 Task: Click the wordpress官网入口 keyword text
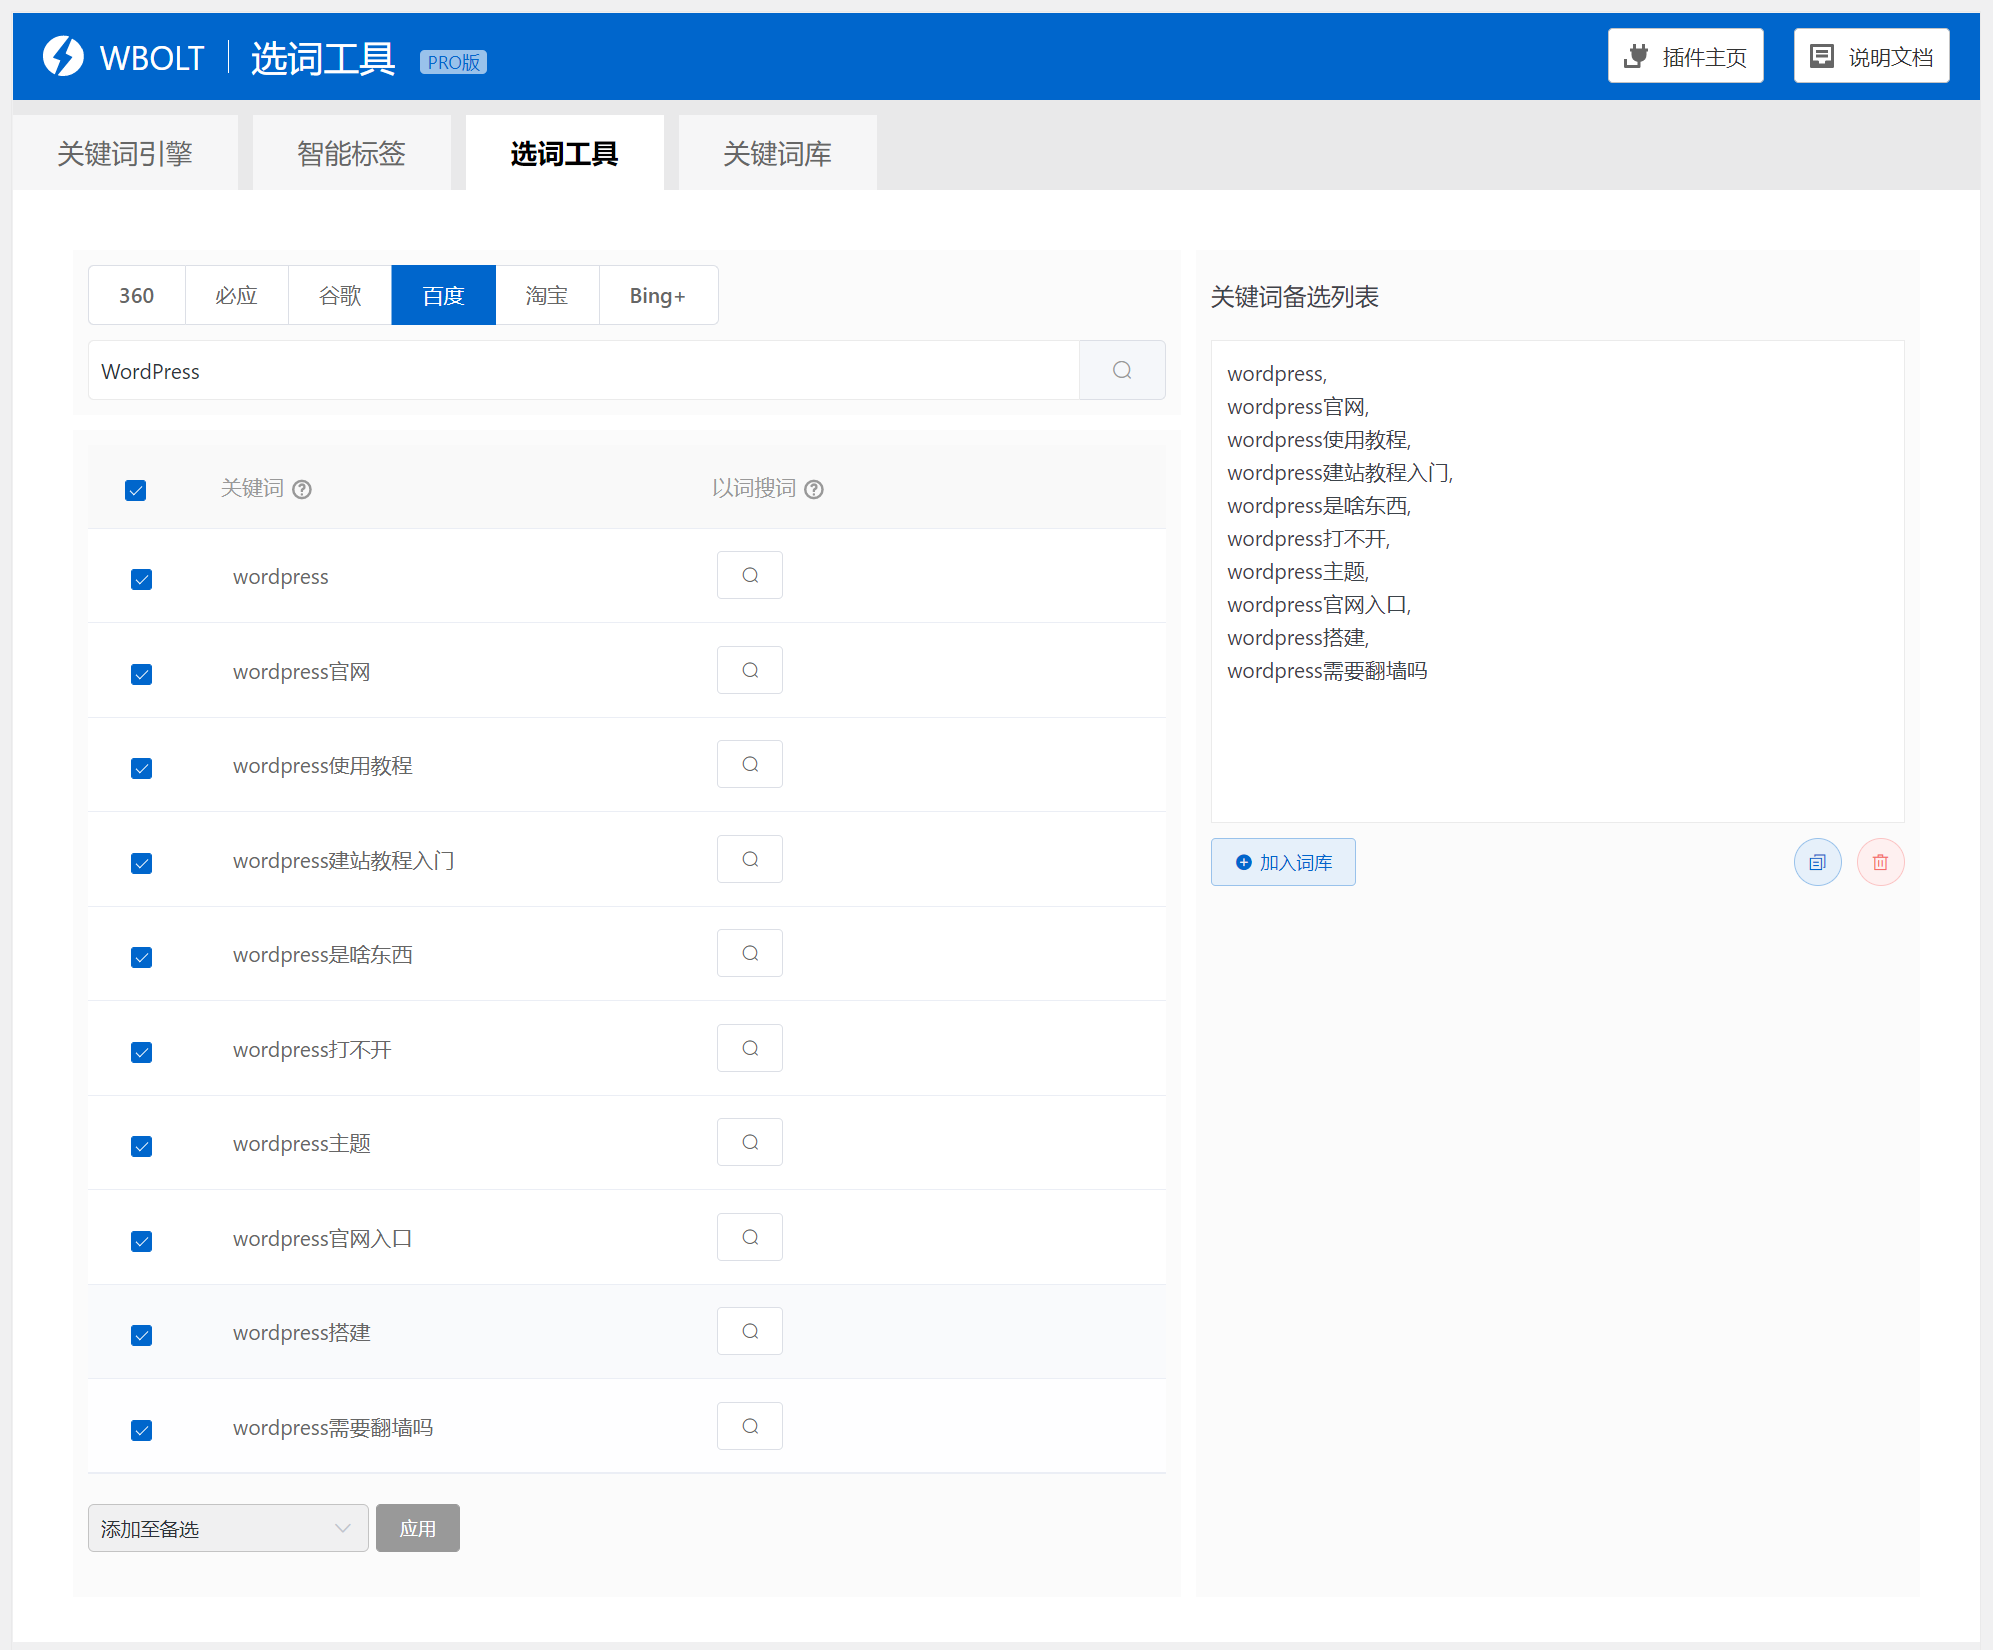[323, 1239]
